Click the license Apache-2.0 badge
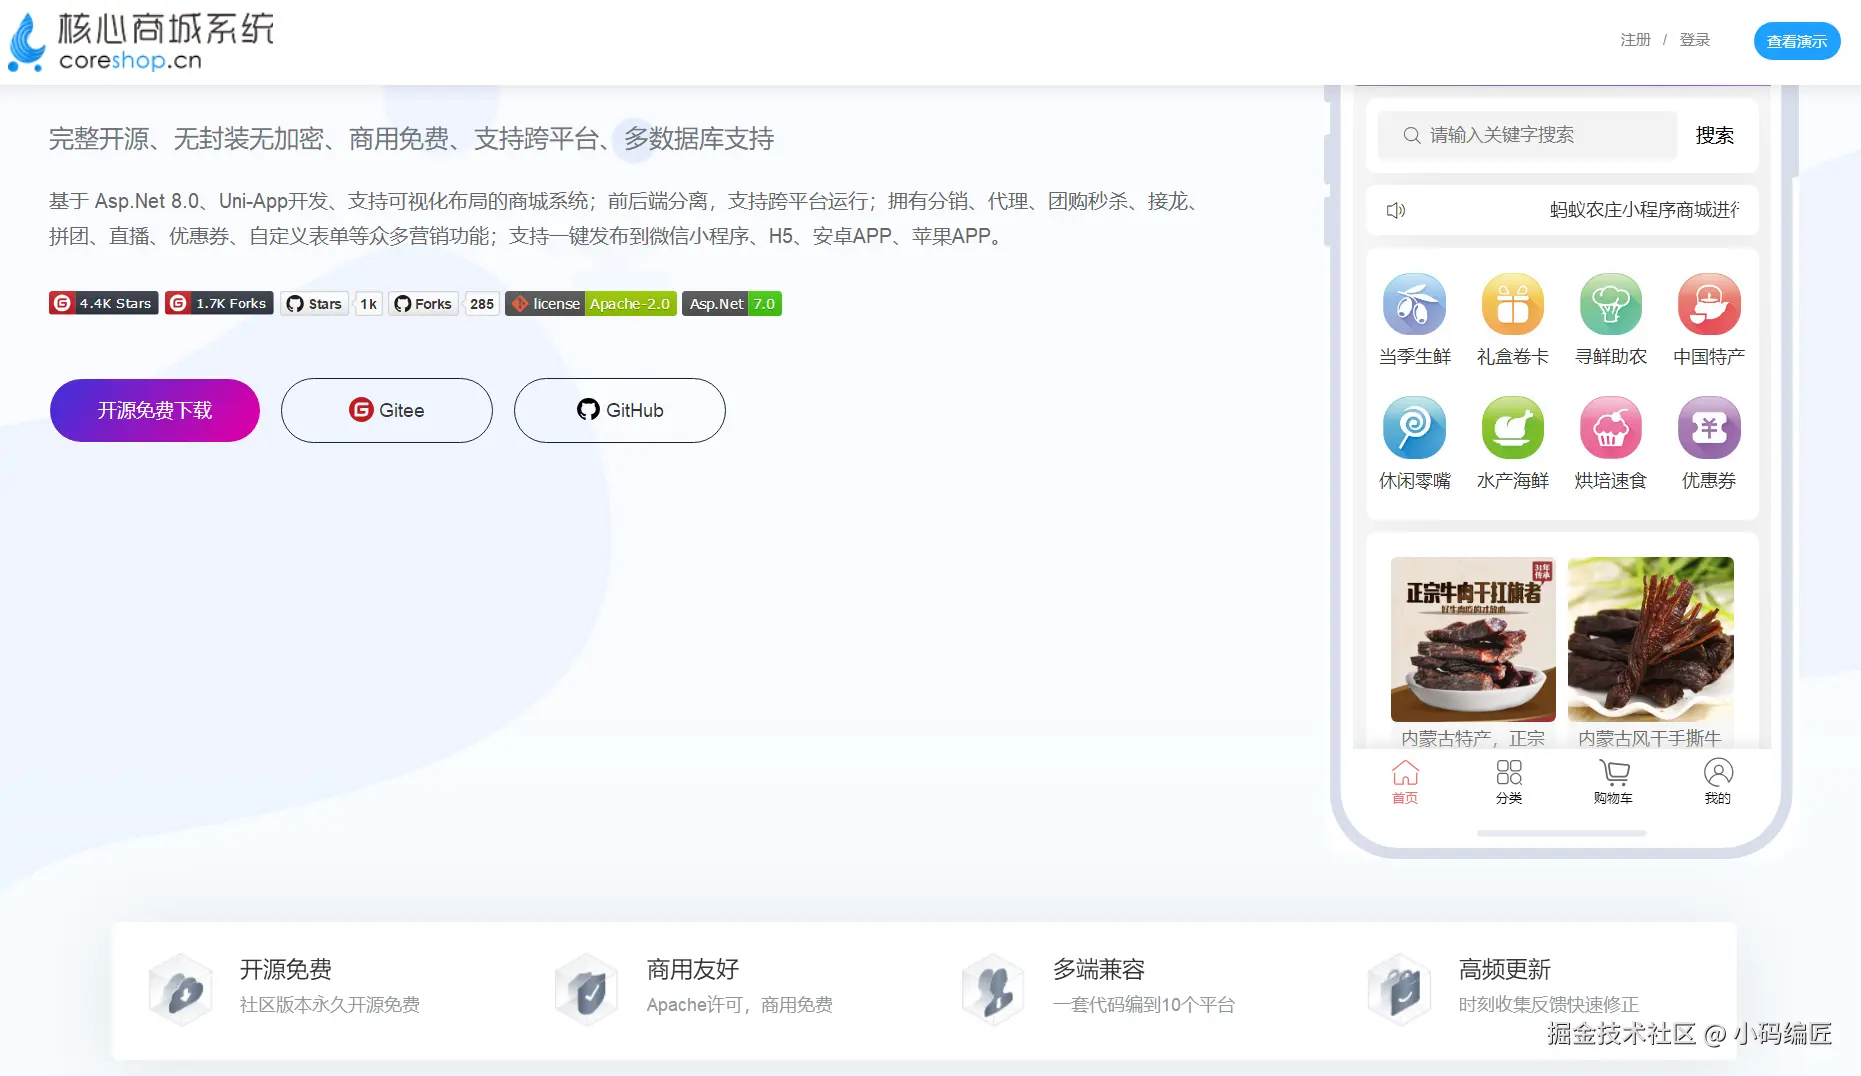Screen dimensions: 1861x1076 [x=591, y=303]
